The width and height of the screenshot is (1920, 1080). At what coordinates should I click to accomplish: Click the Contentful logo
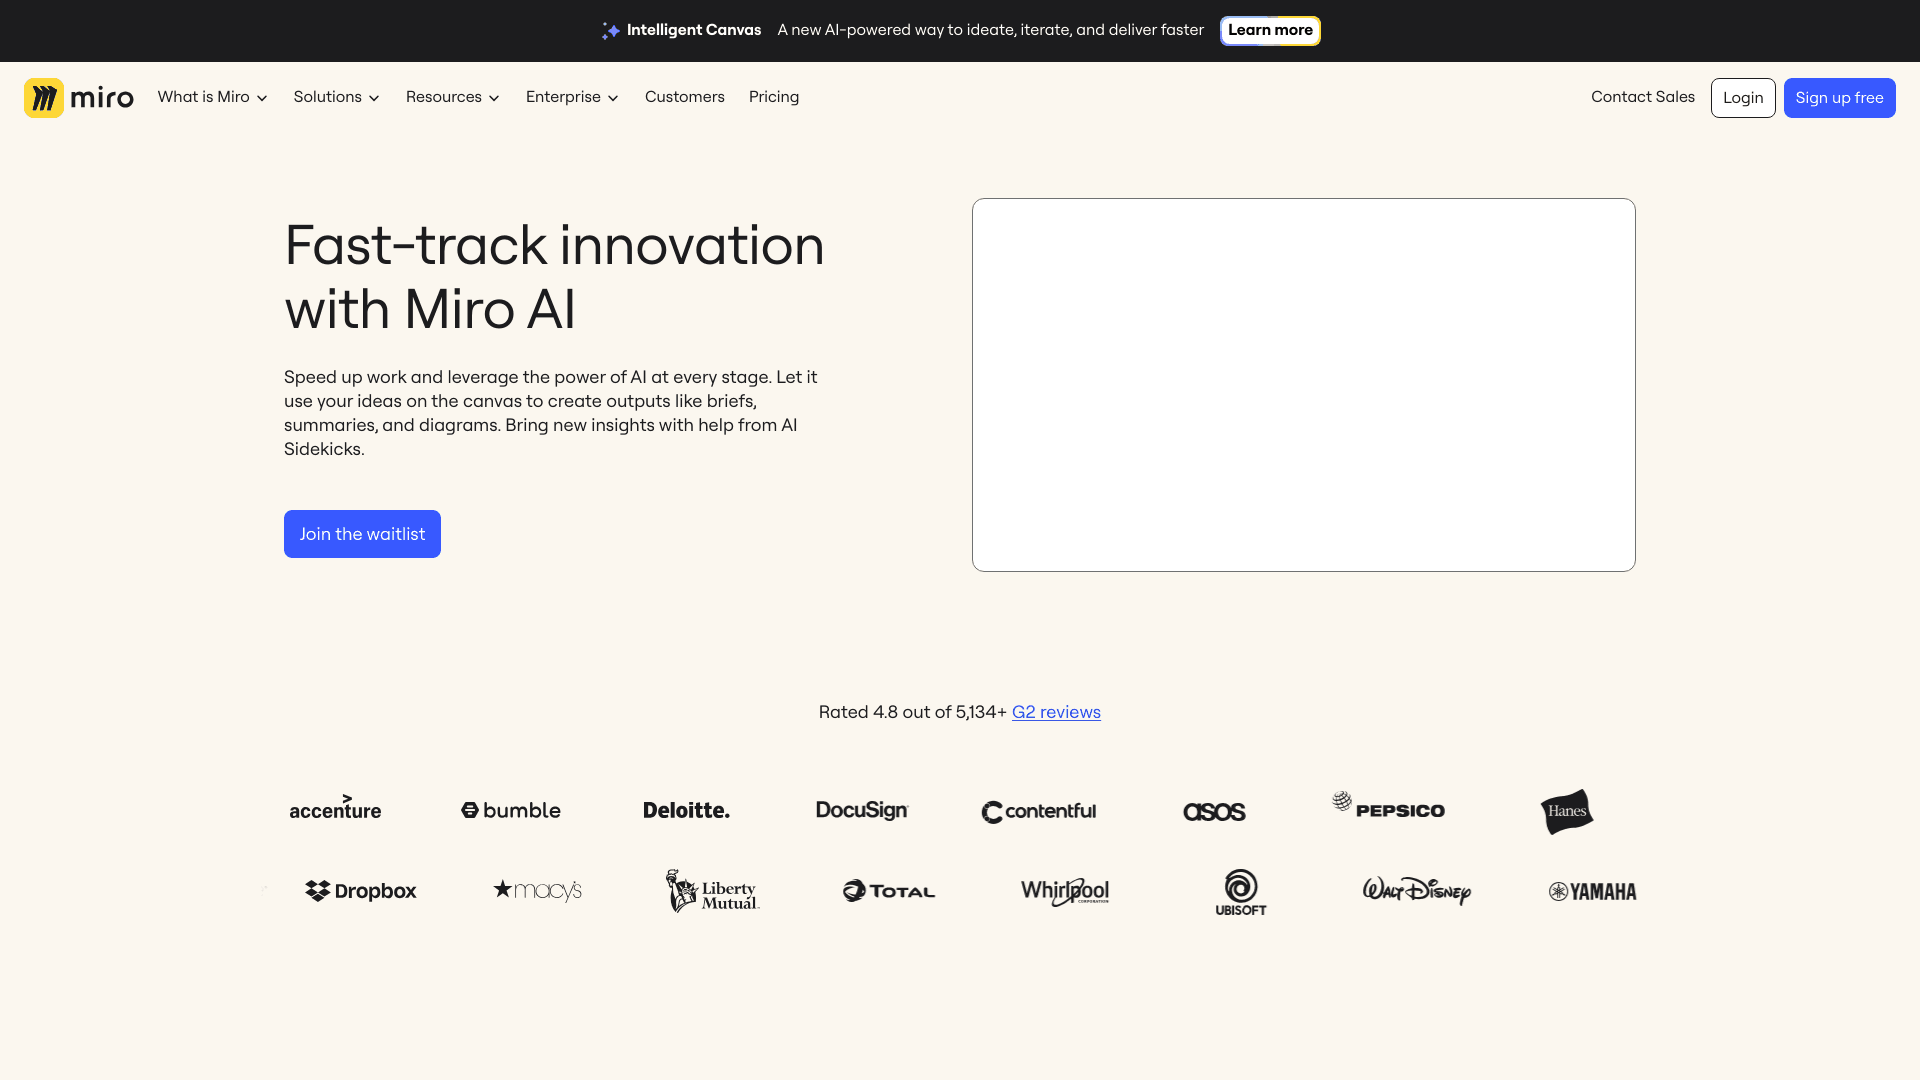pos(1039,811)
